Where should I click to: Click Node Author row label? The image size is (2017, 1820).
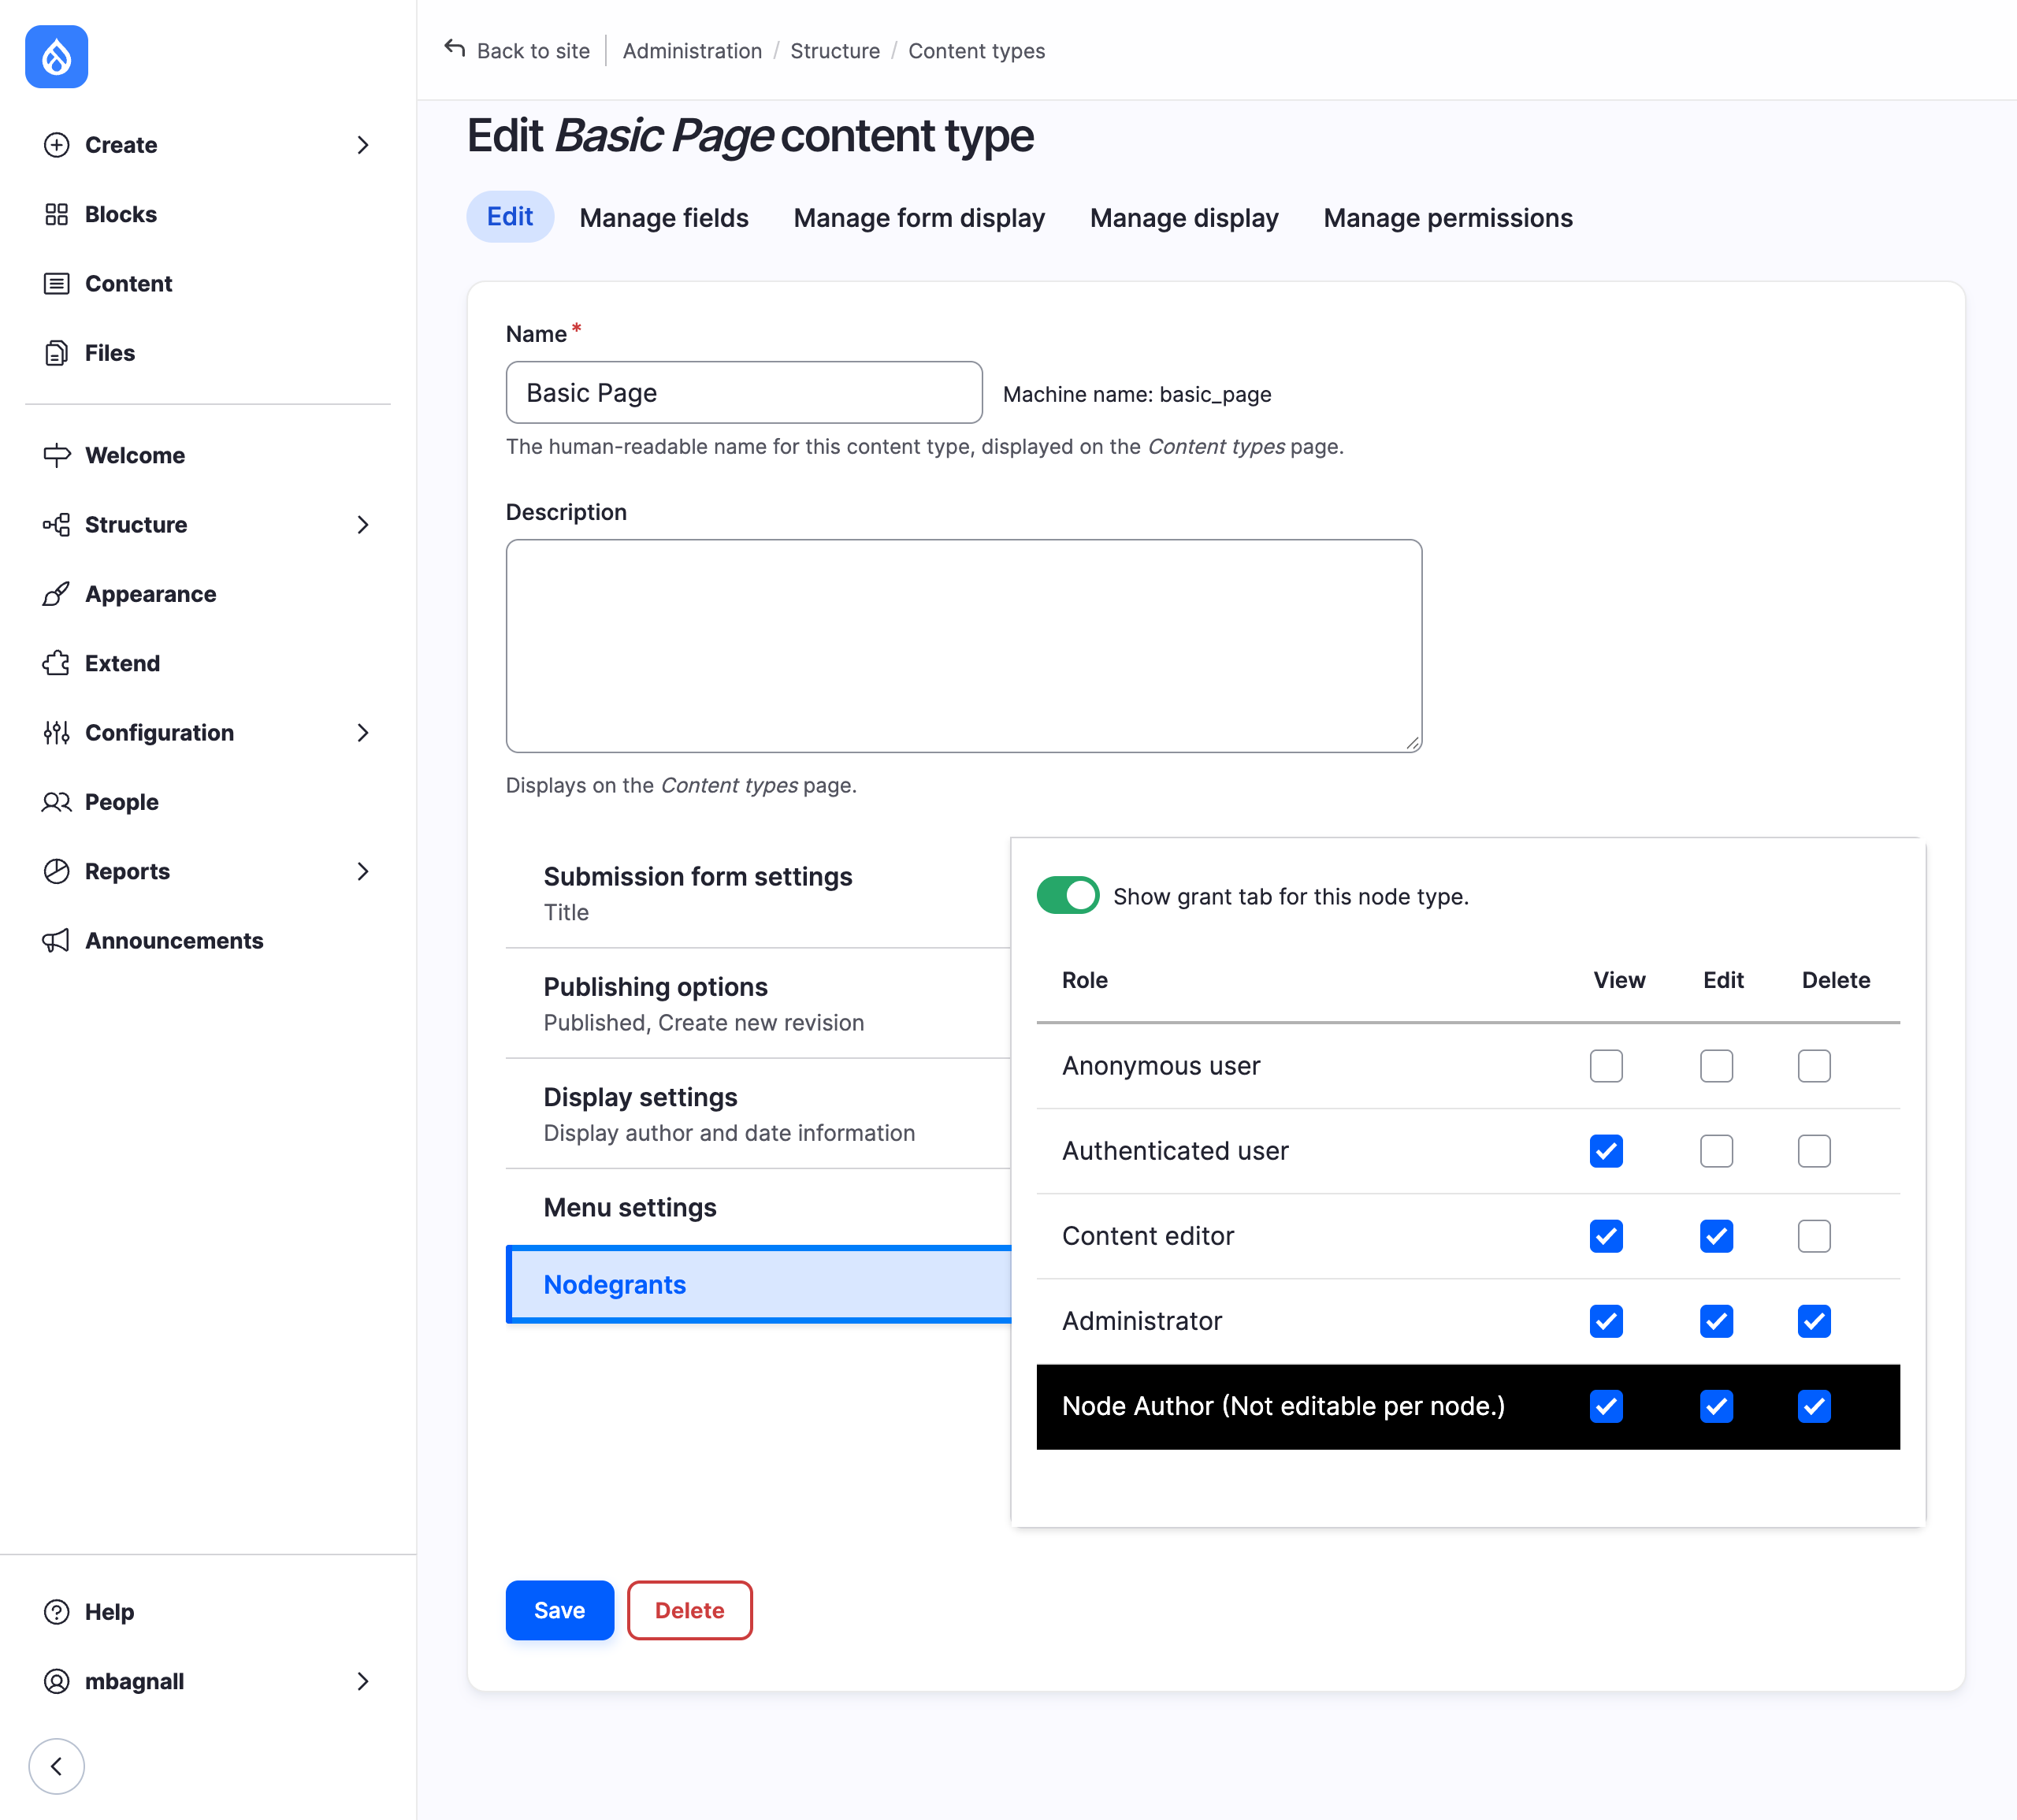point(1283,1406)
